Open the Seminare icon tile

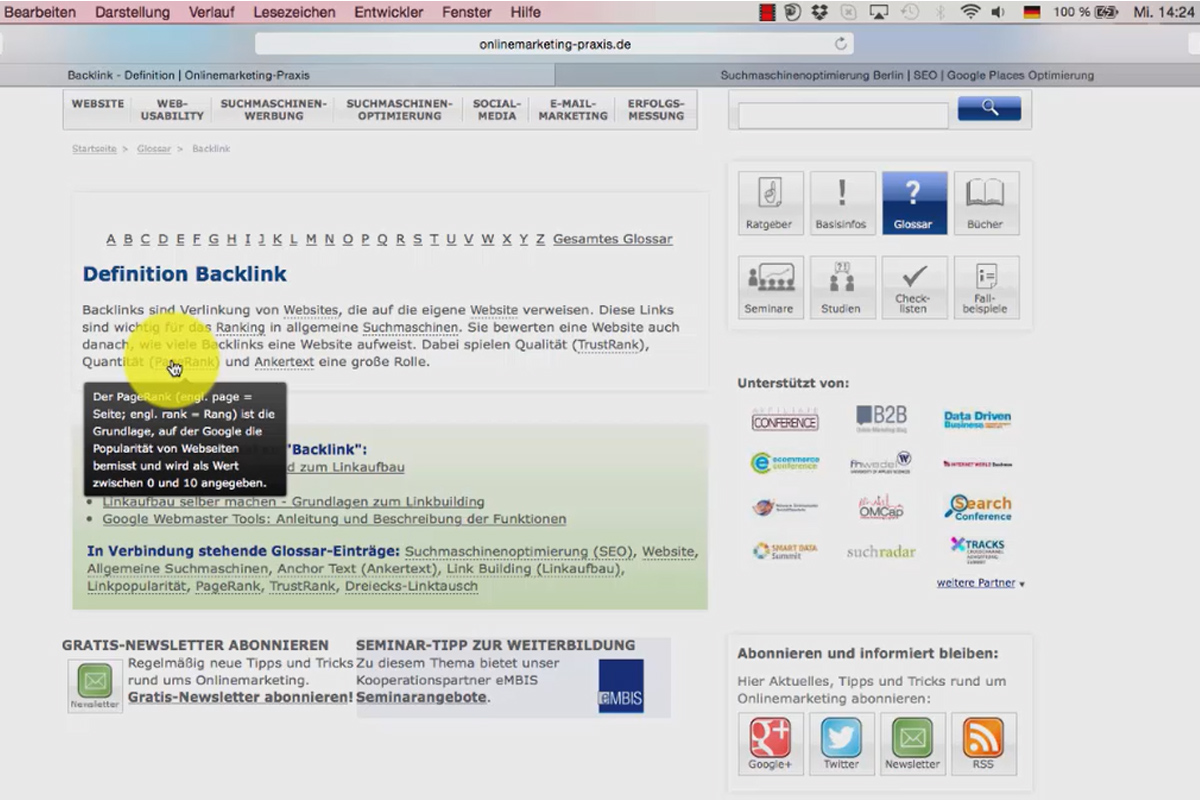pos(769,288)
